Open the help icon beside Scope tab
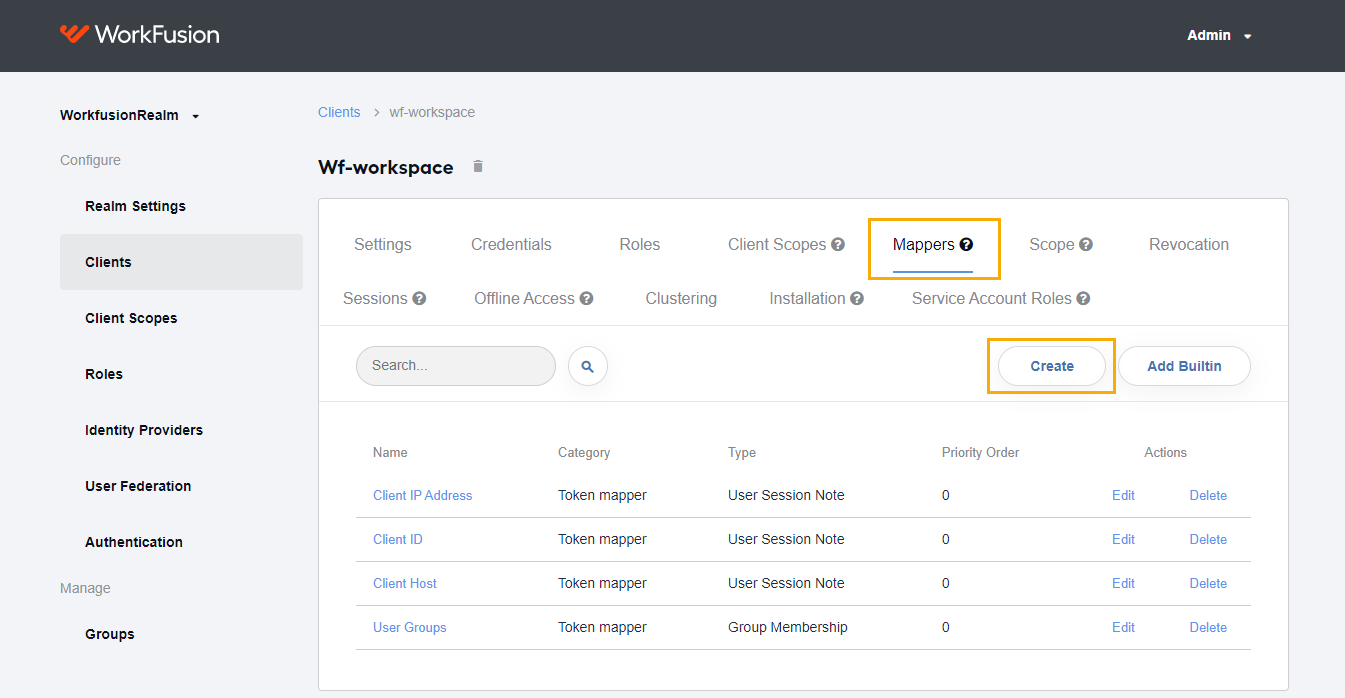This screenshot has height=698, width=1345. click(1086, 244)
